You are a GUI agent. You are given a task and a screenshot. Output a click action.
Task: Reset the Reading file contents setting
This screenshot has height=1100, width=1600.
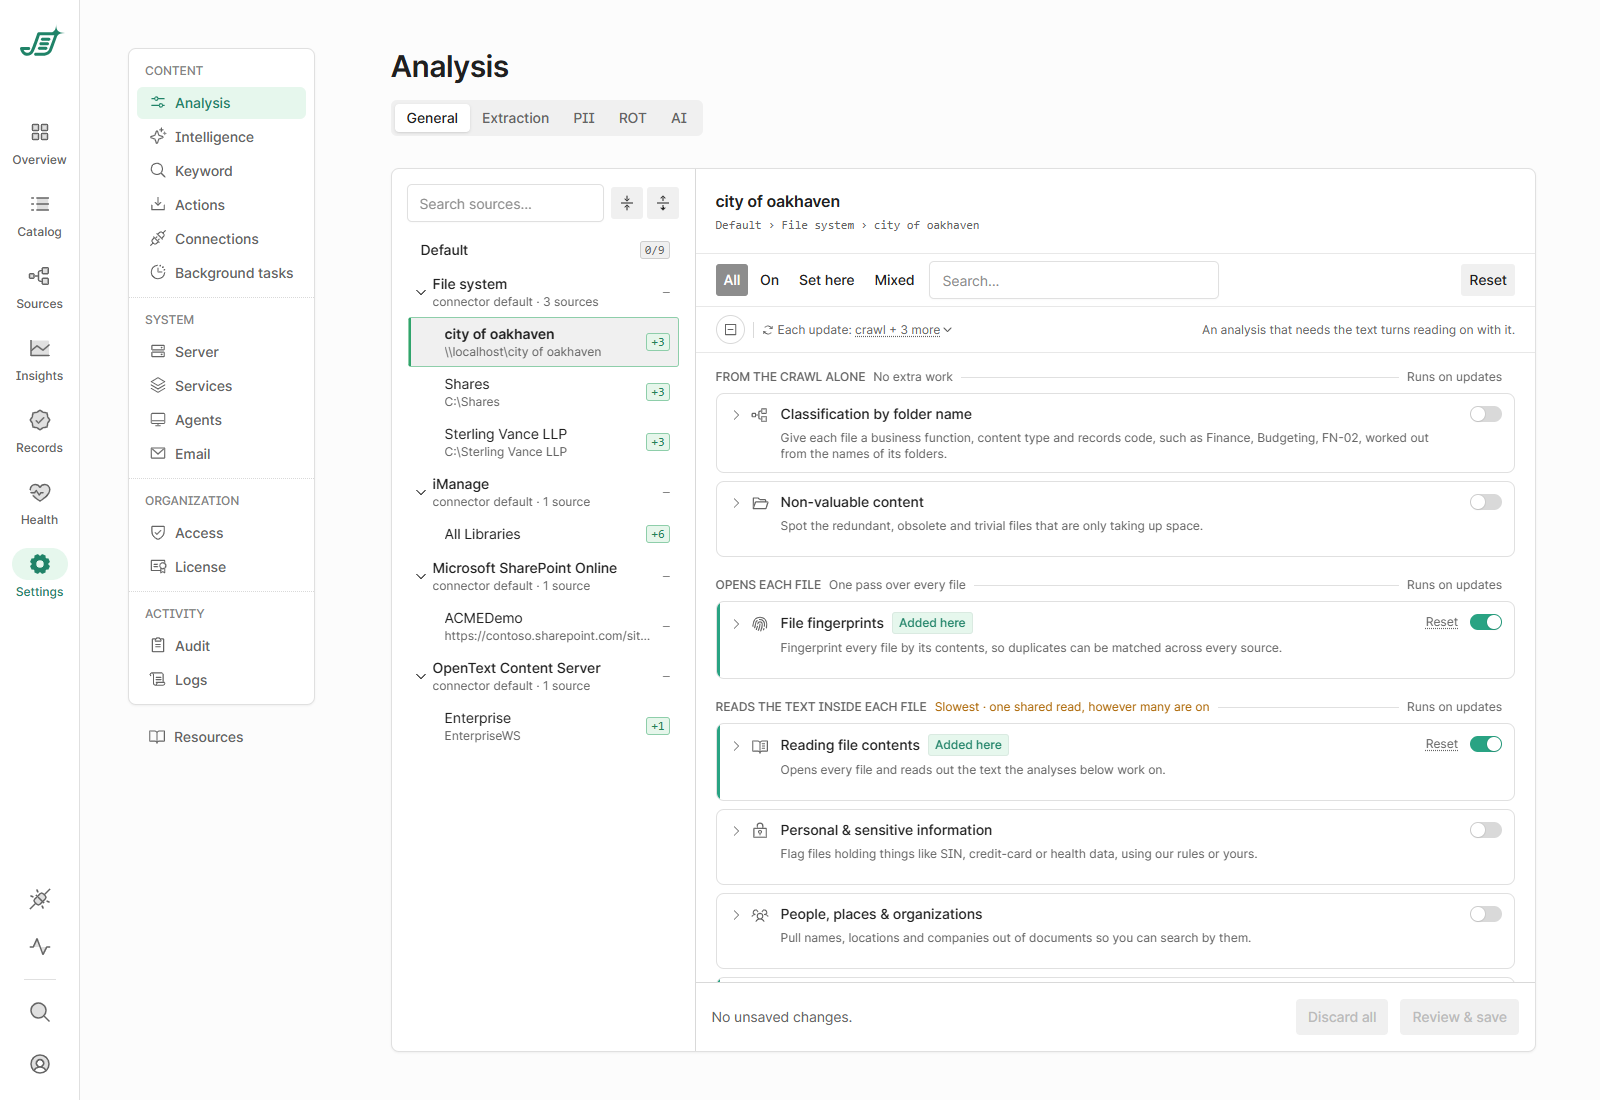point(1441,744)
